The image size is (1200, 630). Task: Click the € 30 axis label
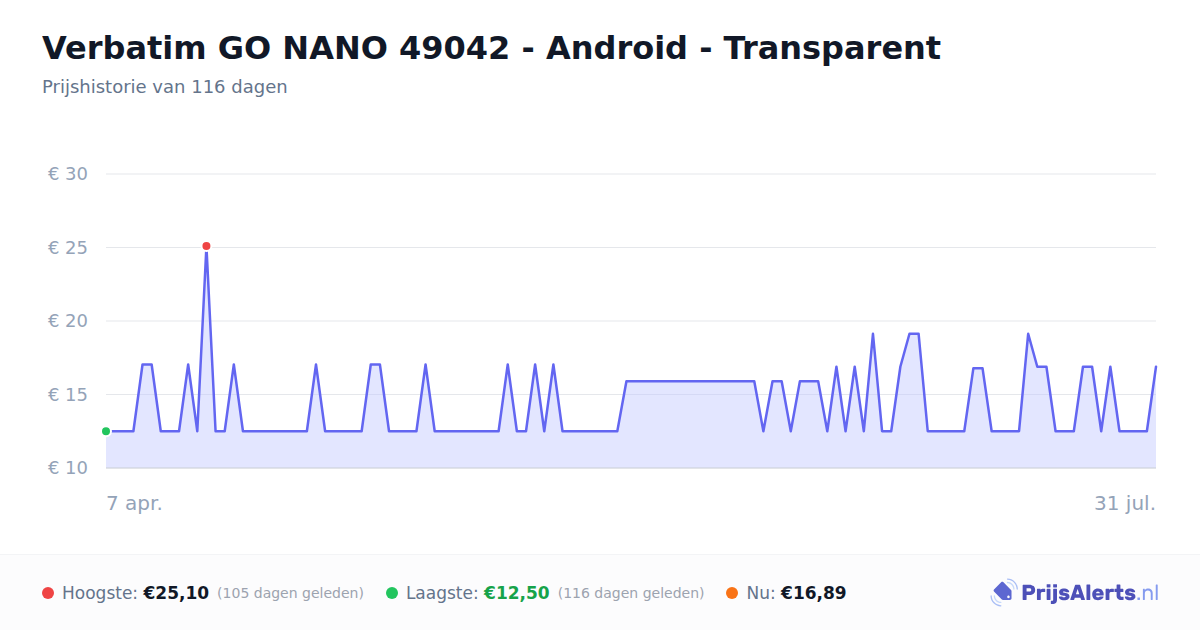tap(68, 174)
